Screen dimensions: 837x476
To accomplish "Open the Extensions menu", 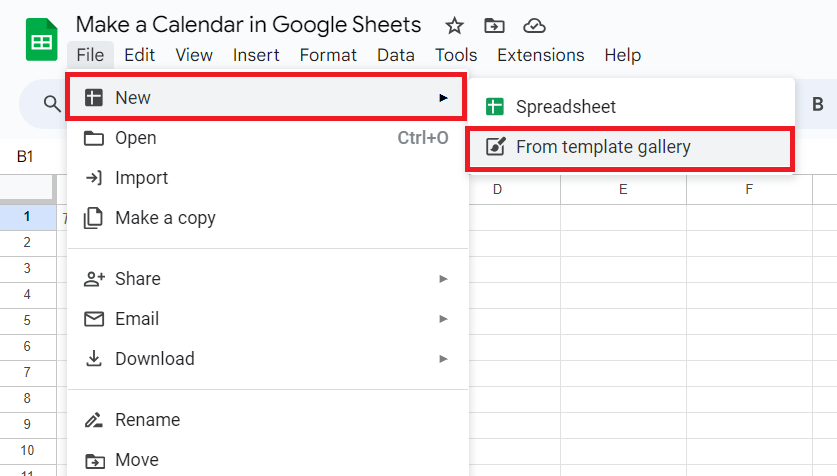I will [541, 55].
